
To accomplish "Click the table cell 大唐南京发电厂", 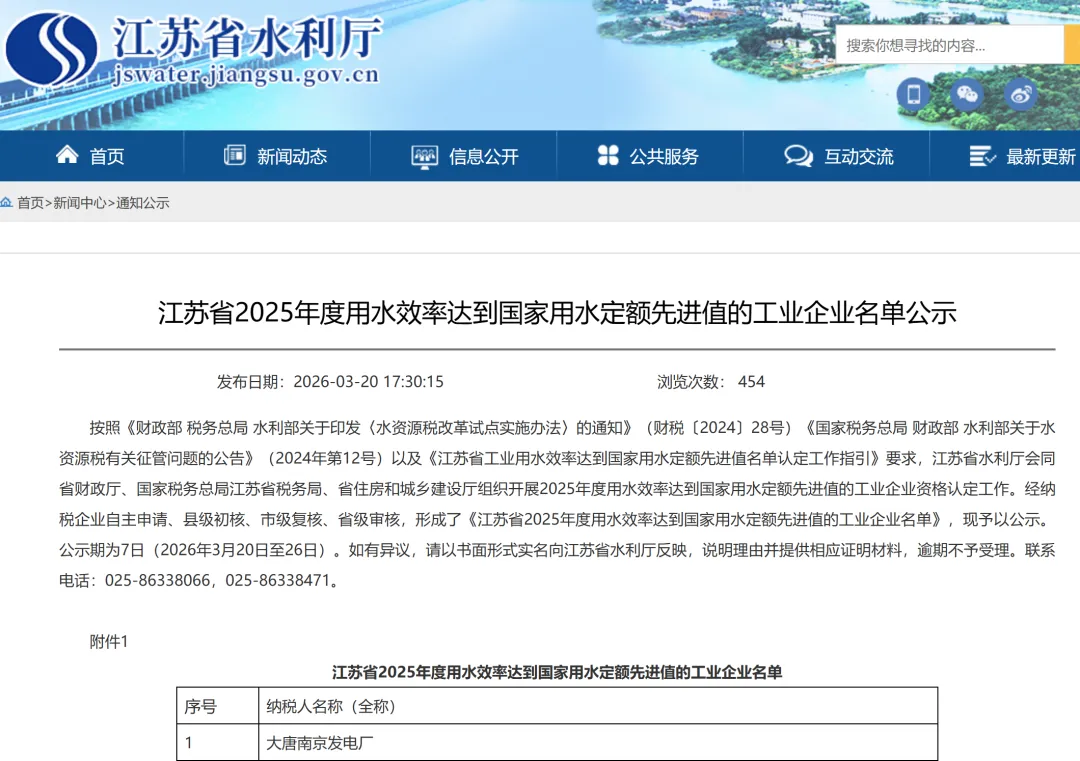I will [x=598, y=742].
